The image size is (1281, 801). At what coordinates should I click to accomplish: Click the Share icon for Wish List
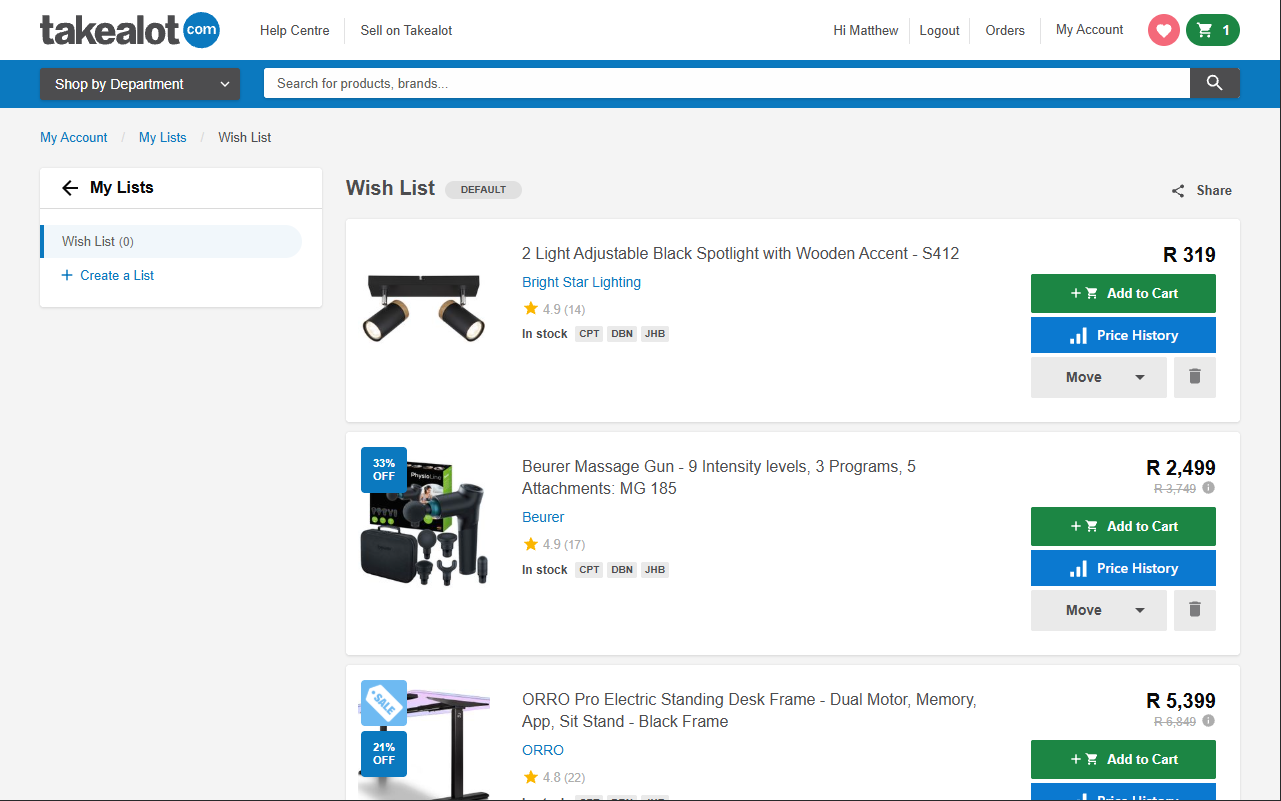(1178, 191)
